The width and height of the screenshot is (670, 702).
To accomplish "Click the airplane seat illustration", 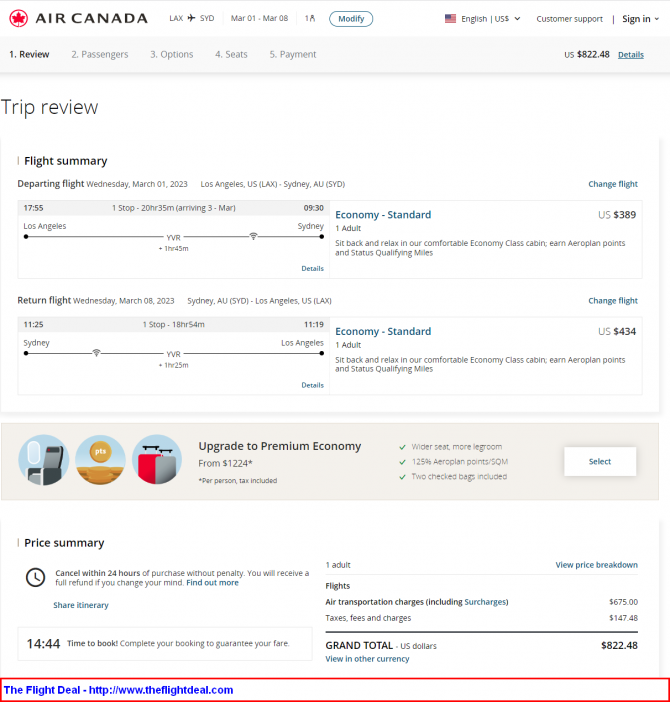I will tap(44, 460).
